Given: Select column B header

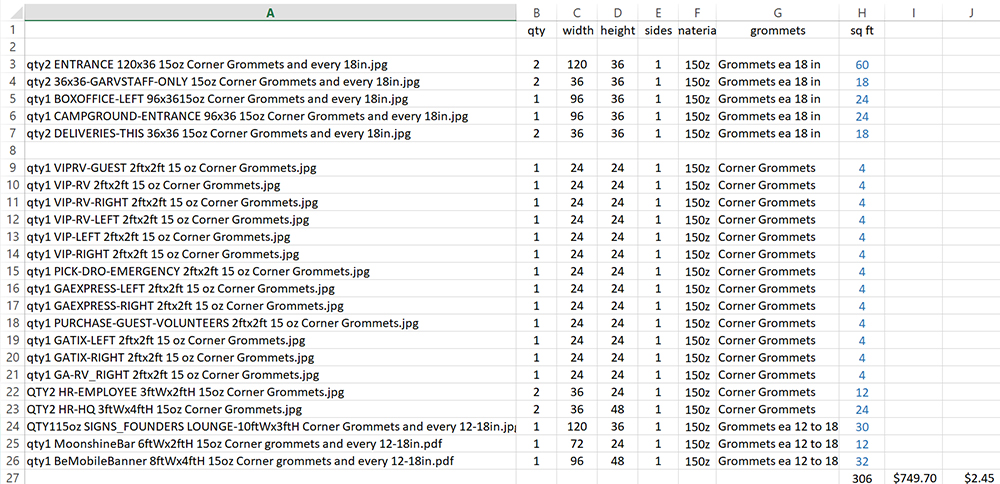Looking at the screenshot, I should coord(538,12).
